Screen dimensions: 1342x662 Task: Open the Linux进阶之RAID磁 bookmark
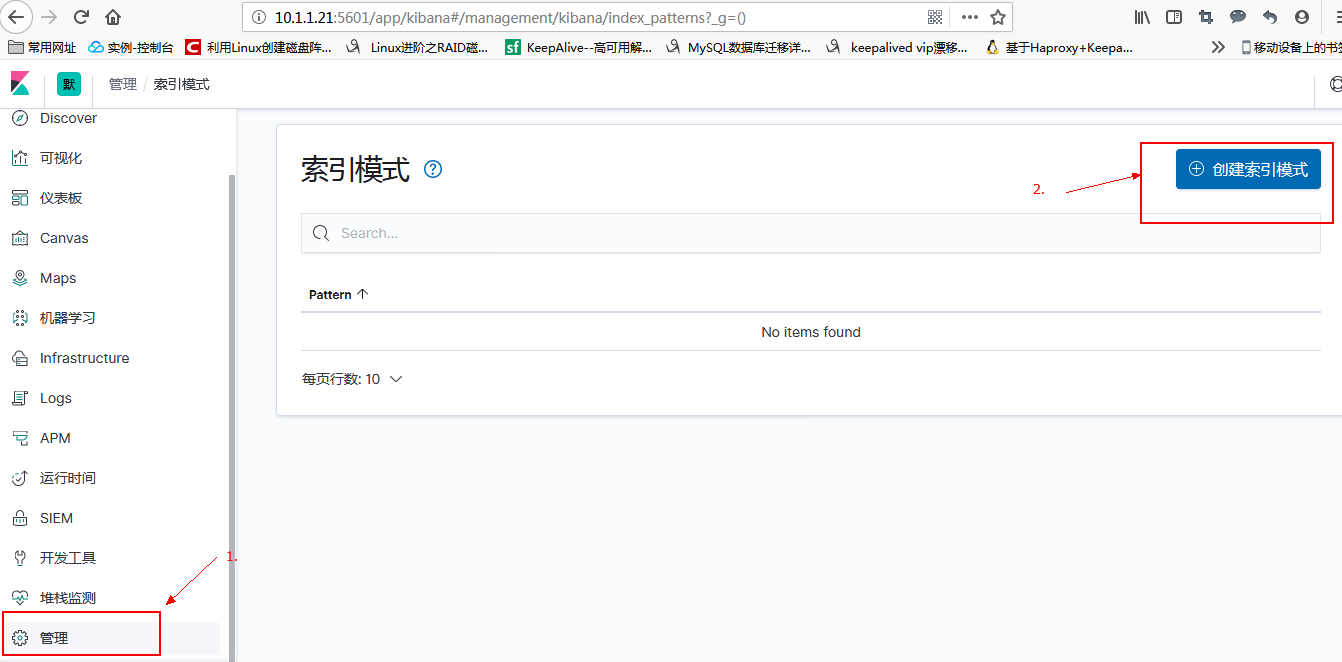click(417, 47)
